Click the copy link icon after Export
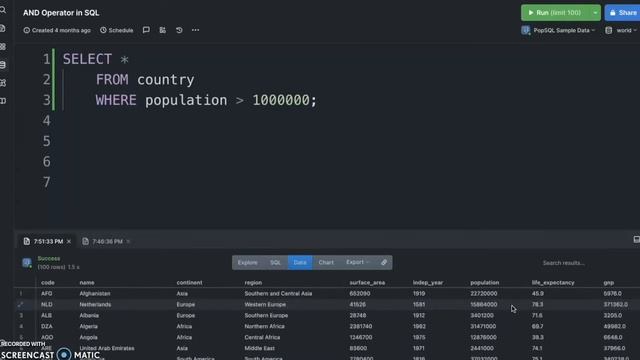The width and height of the screenshot is (640, 360). tap(384, 262)
